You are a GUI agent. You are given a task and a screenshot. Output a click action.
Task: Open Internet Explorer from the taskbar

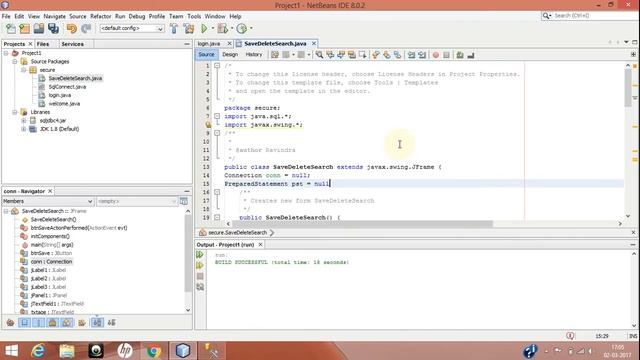38,351
